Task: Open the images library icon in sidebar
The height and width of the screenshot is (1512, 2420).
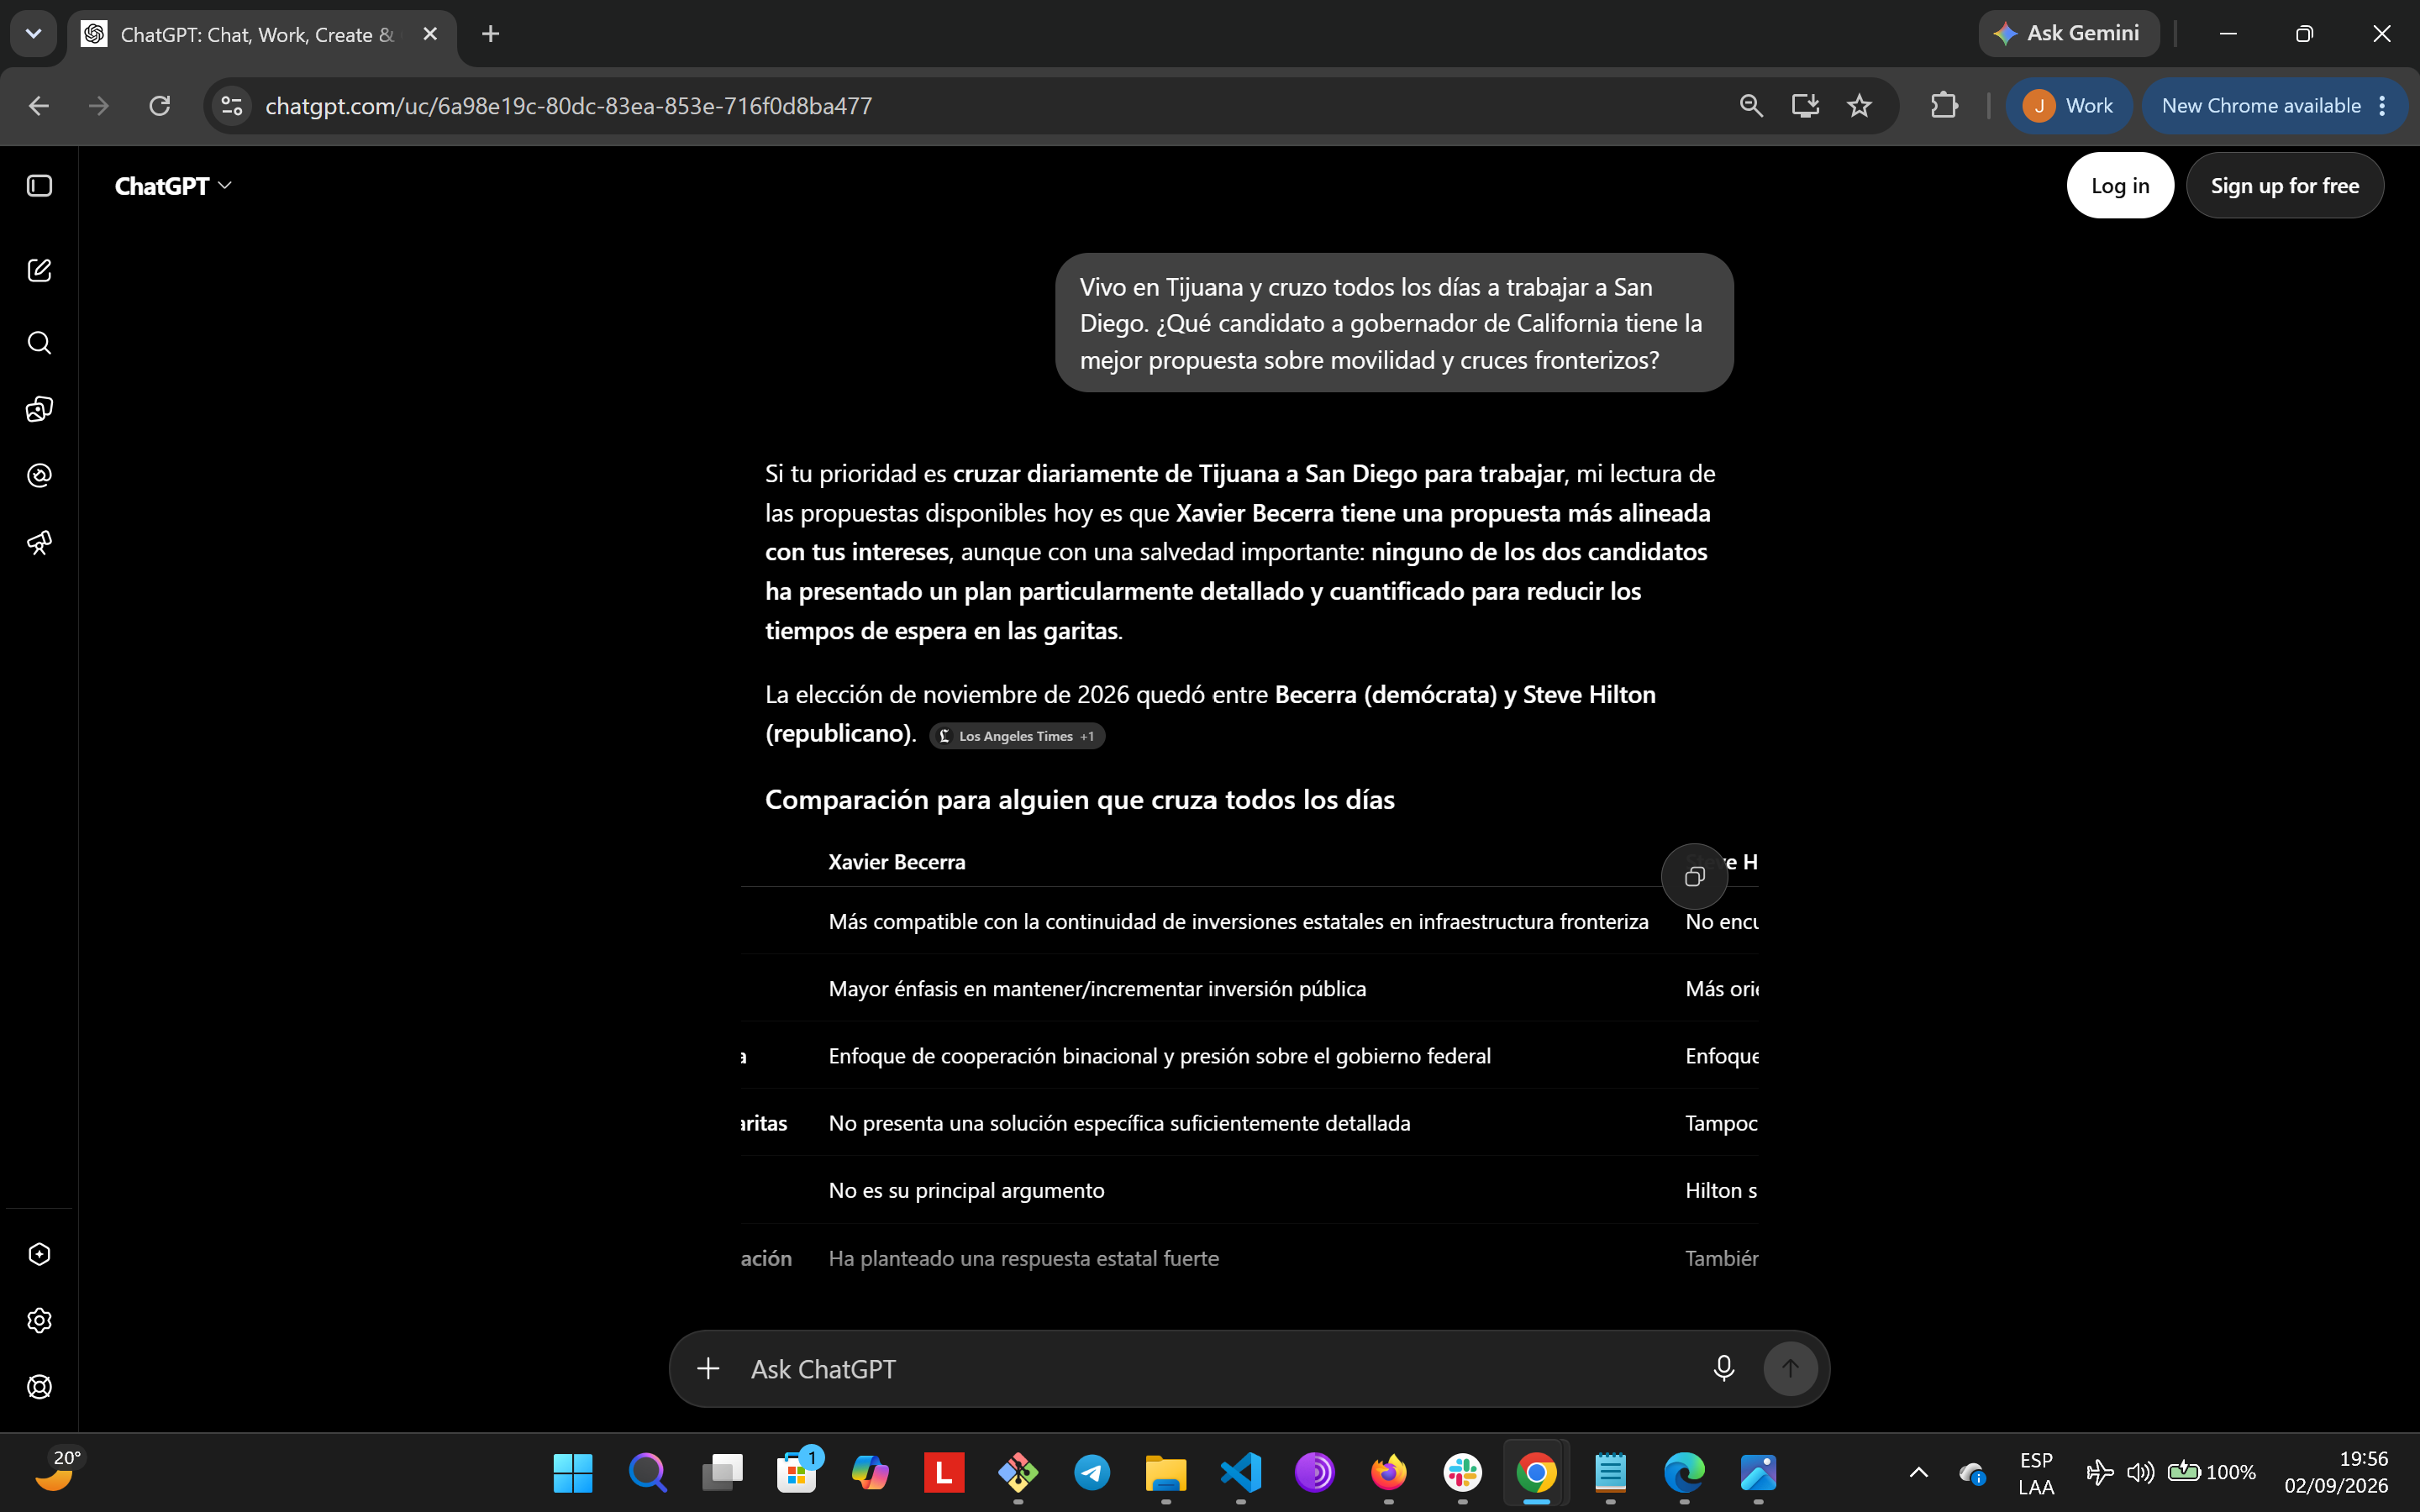Action: (39, 409)
